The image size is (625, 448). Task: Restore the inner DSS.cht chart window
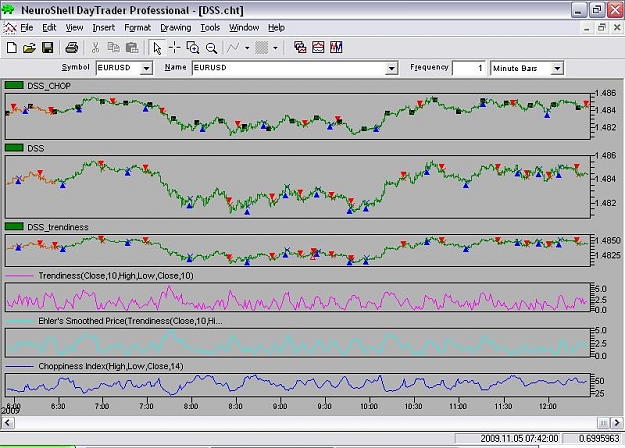pyautogui.click(x=602, y=28)
